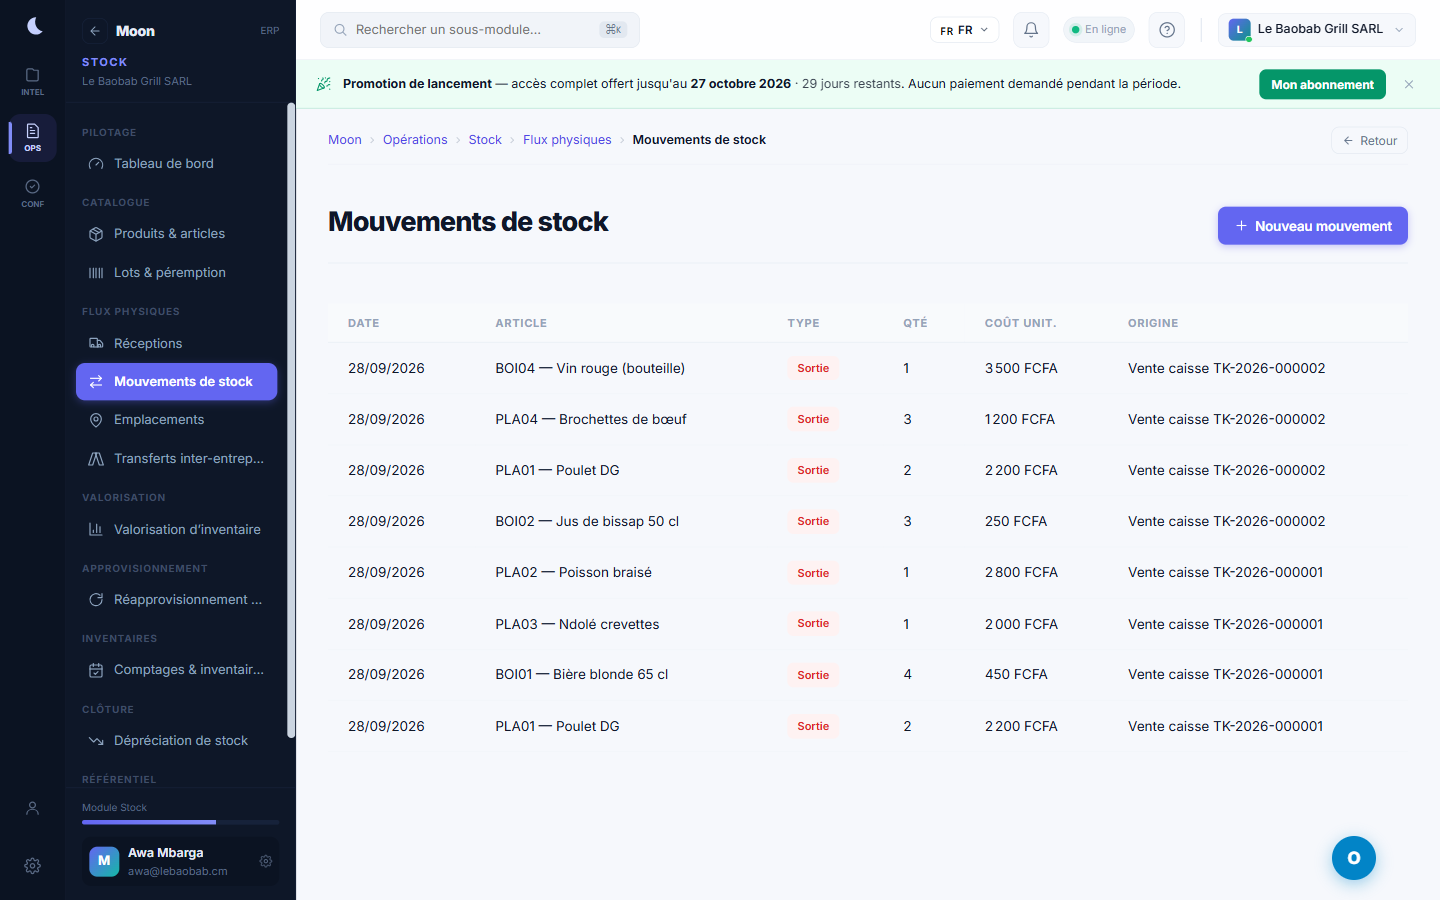This screenshot has height=900, width=1440.
Task: Dismiss the promotion banner
Action: (x=1409, y=85)
